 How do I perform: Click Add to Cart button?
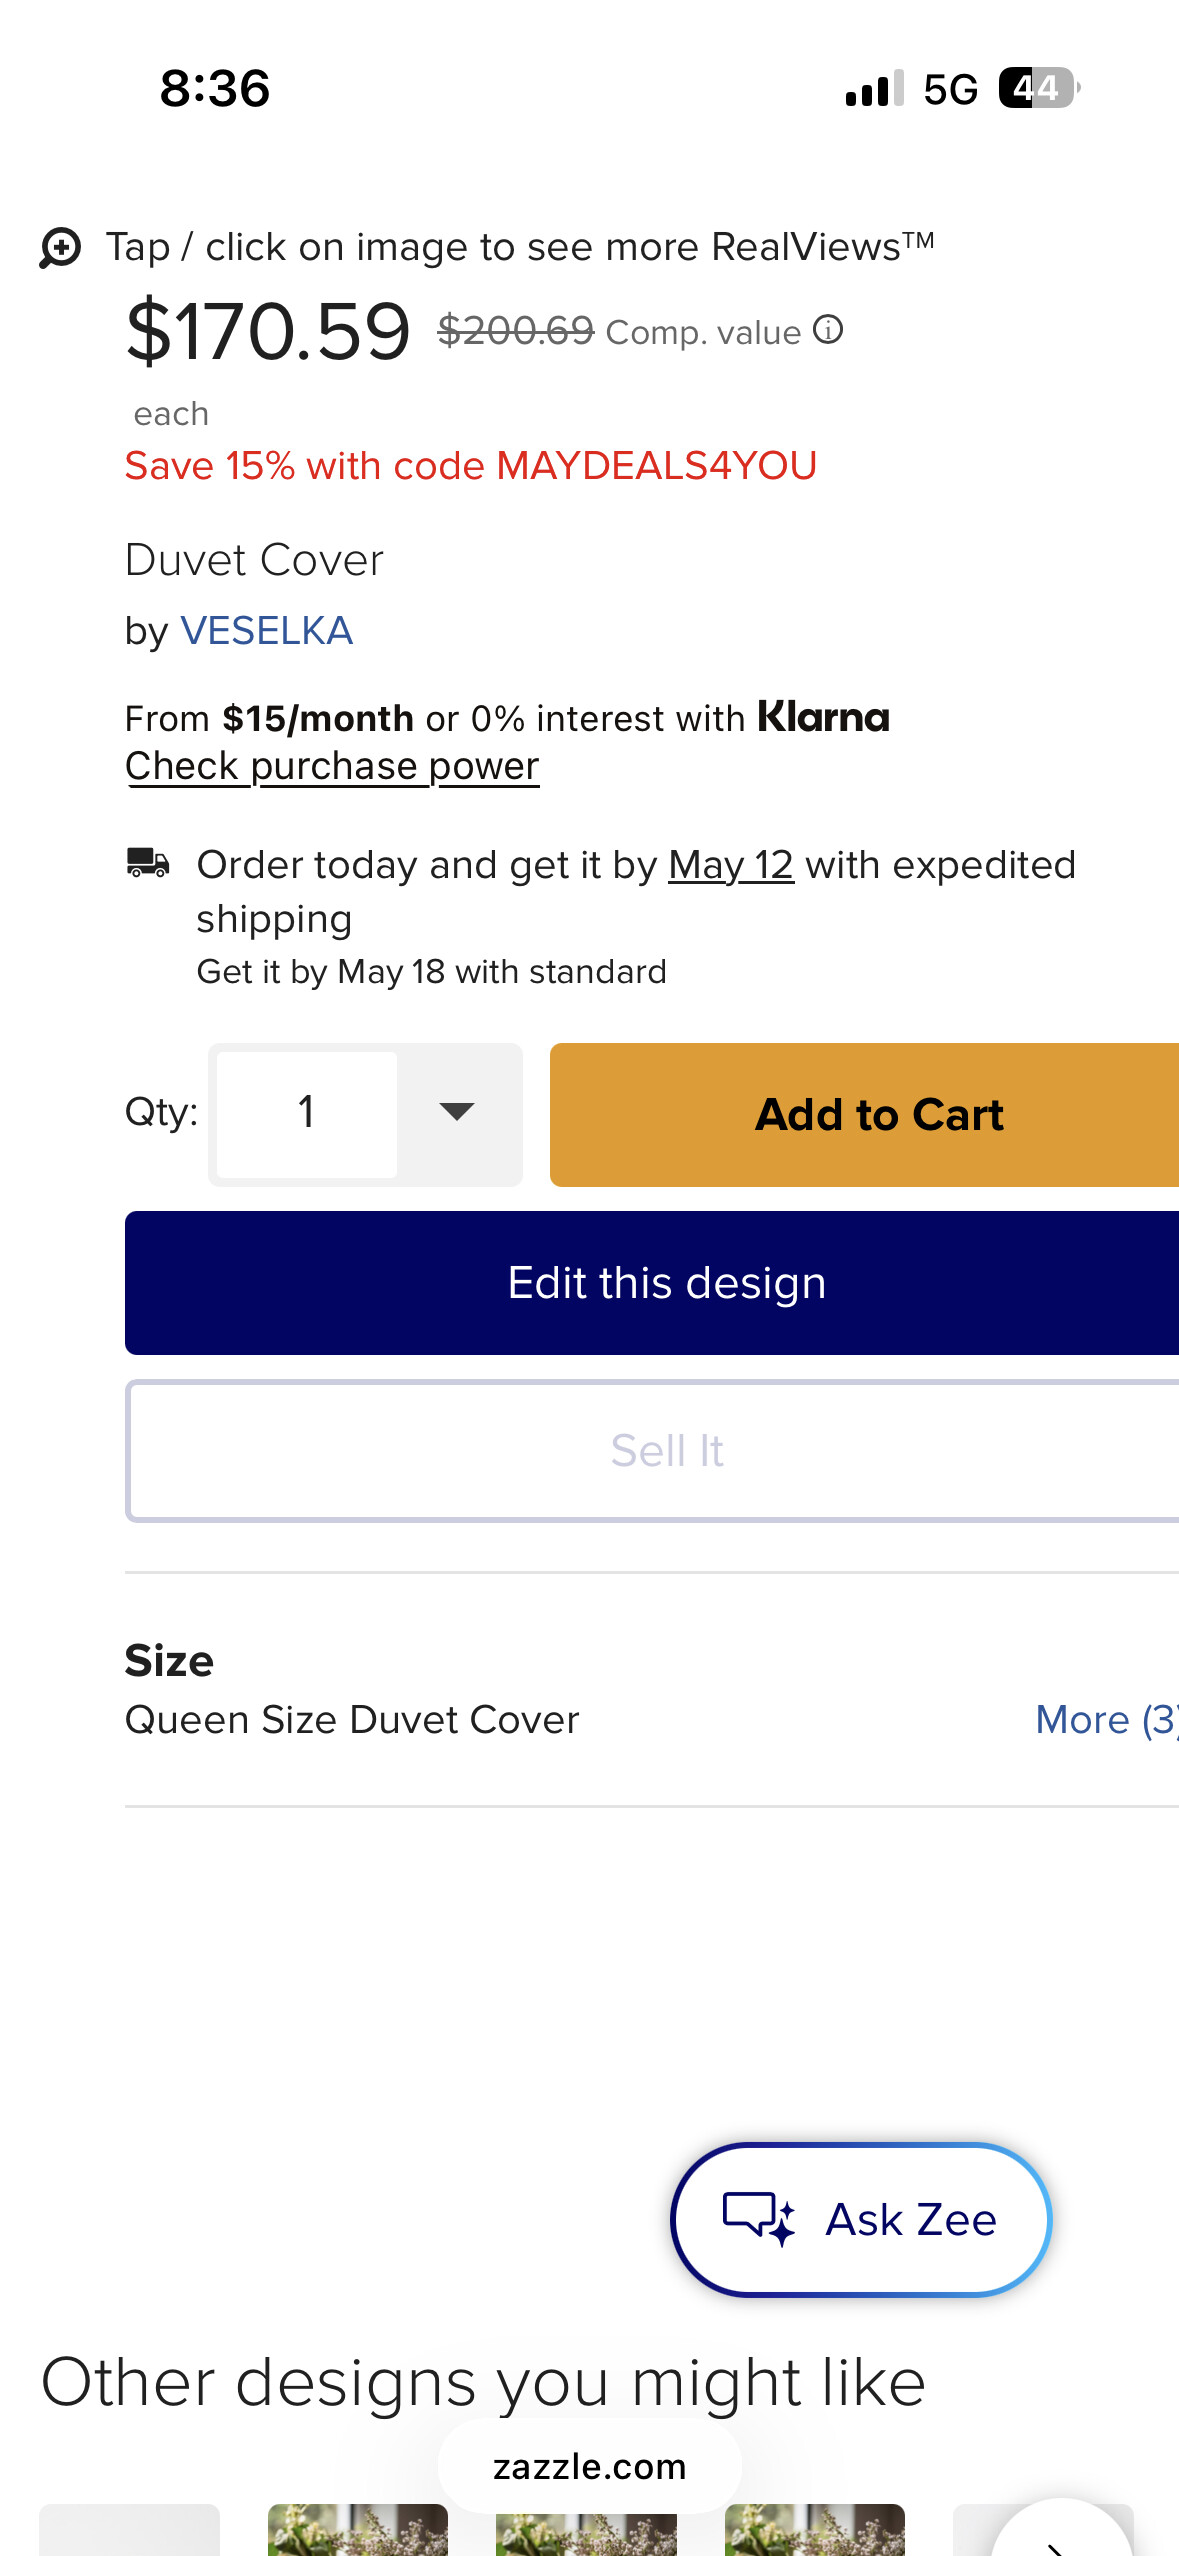[865, 1114]
